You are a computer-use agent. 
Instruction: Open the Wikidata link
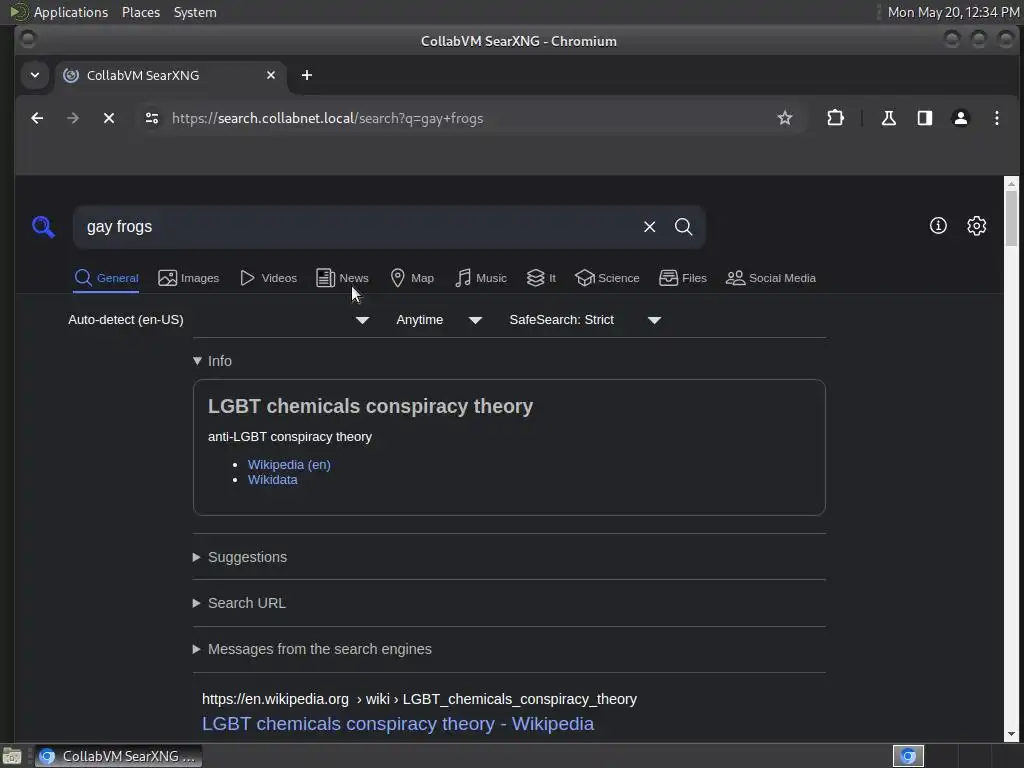tap(272, 479)
